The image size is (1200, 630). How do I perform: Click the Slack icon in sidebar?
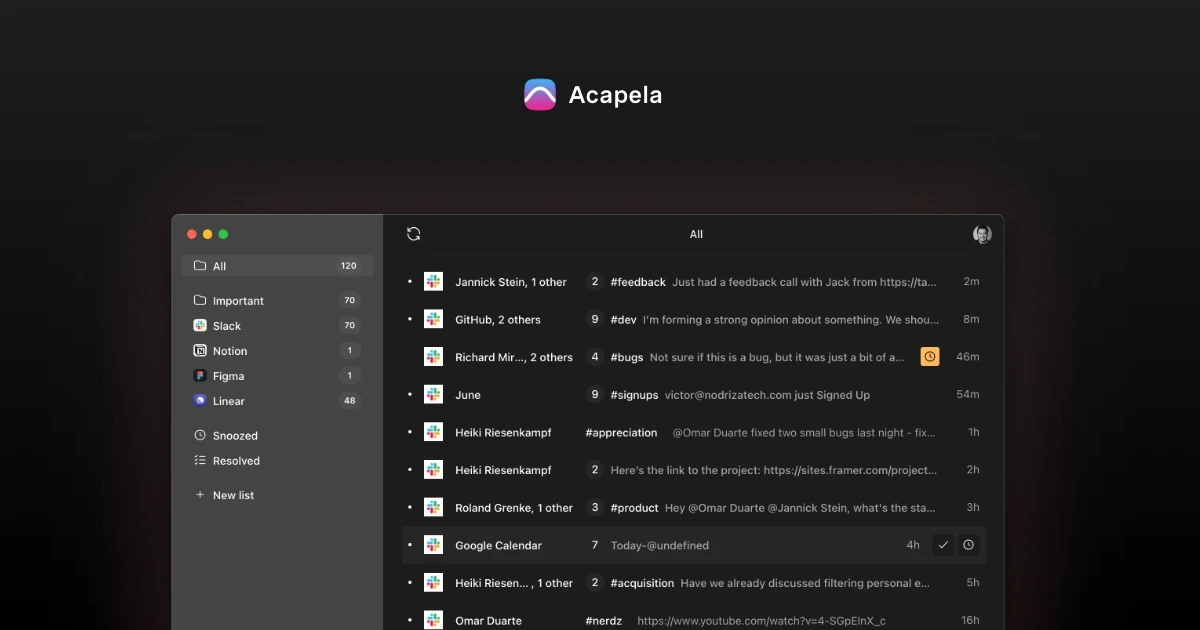pyautogui.click(x=200, y=325)
